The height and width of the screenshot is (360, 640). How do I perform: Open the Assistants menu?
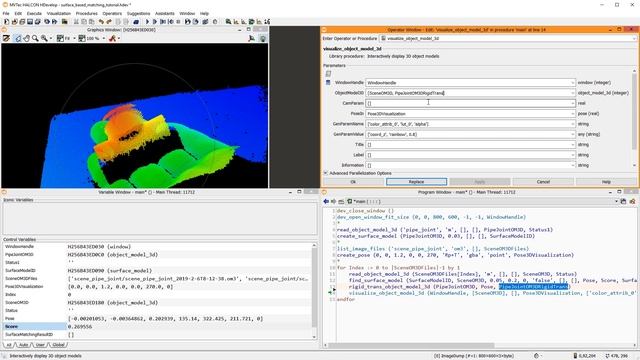pyautogui.click(x=165, y=13)
